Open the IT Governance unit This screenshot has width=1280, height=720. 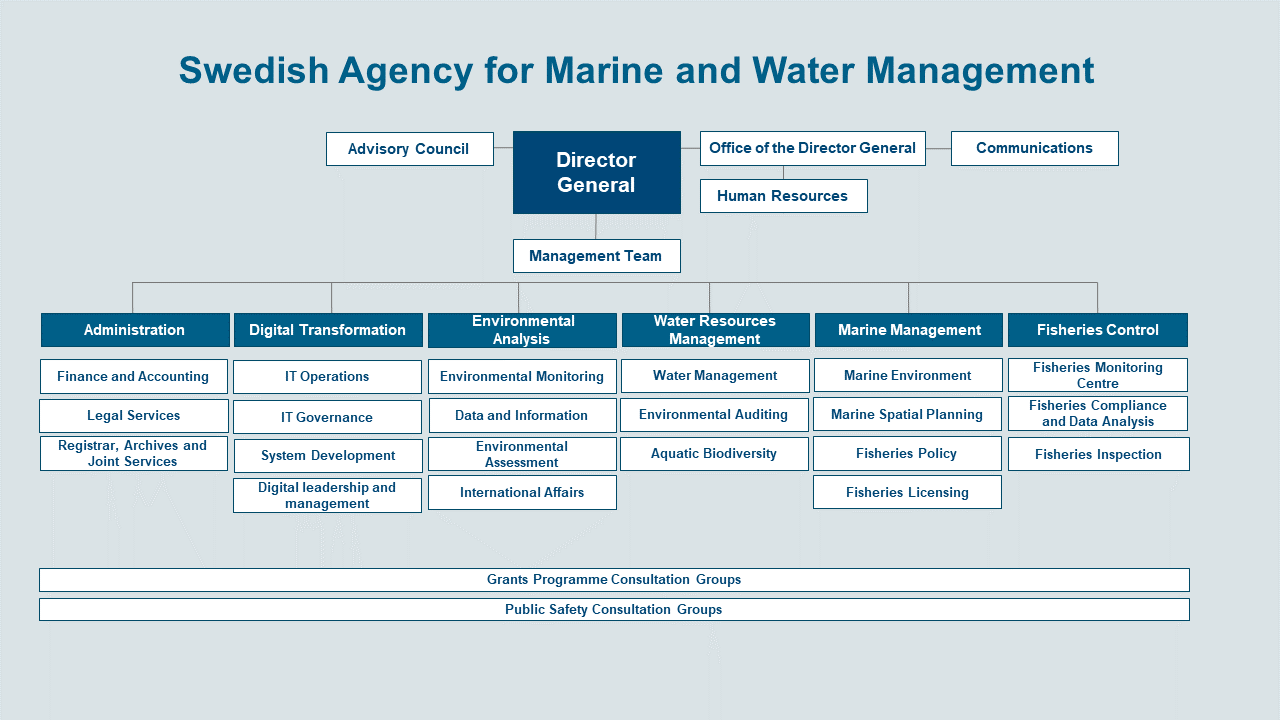pyautogui.click(x=327, y=417)
